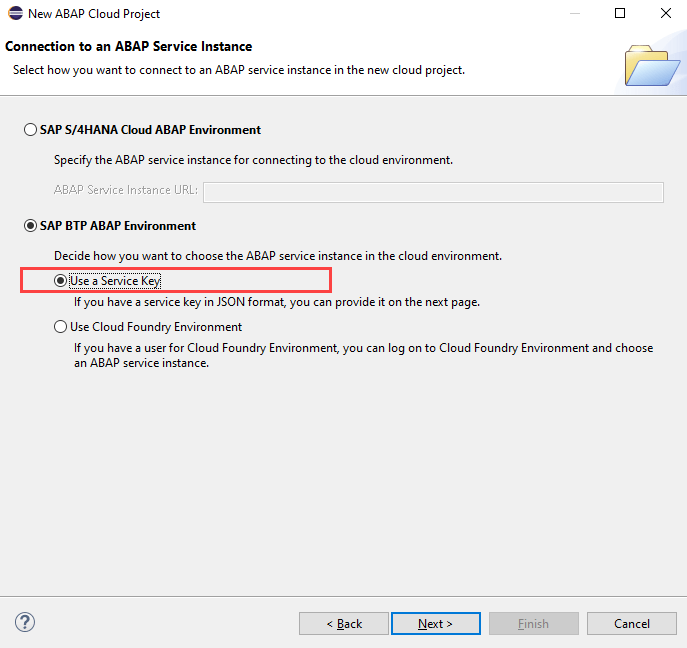Maximize the wizard dialog window
Image resolution: width=687 pixels, height=648 pixels.
pyautogui.click(x=620, y=14)
